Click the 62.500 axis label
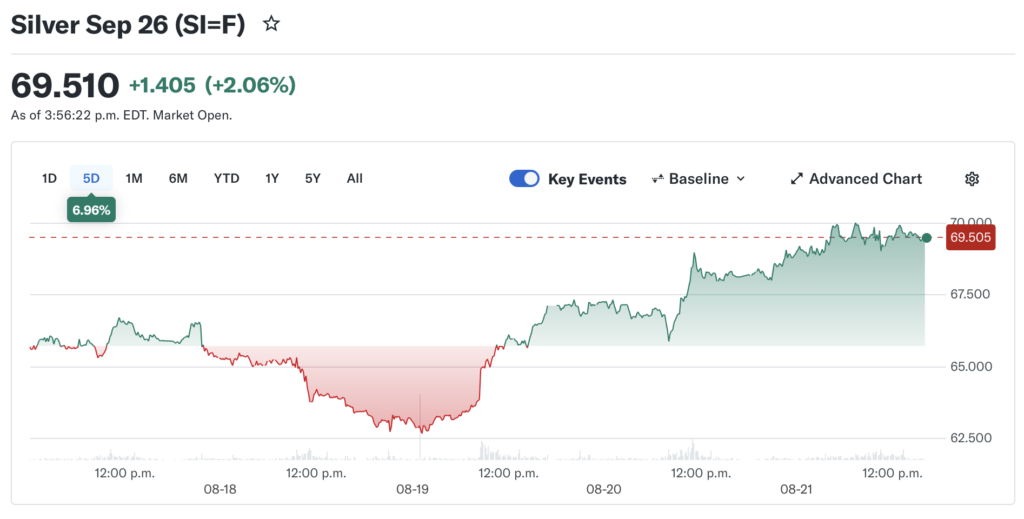The height and width of the screenshot is (519, 1024). (x=970, y=438)
